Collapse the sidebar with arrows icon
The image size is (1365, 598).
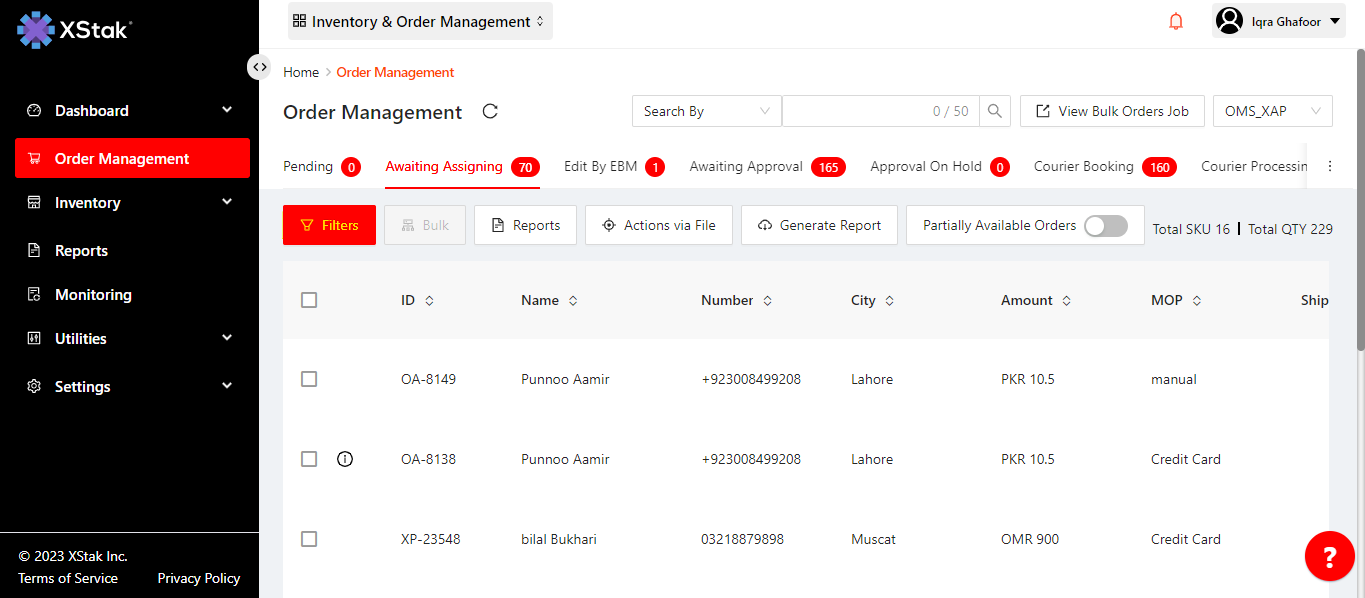pyautogui.click(x=259, y=67)
